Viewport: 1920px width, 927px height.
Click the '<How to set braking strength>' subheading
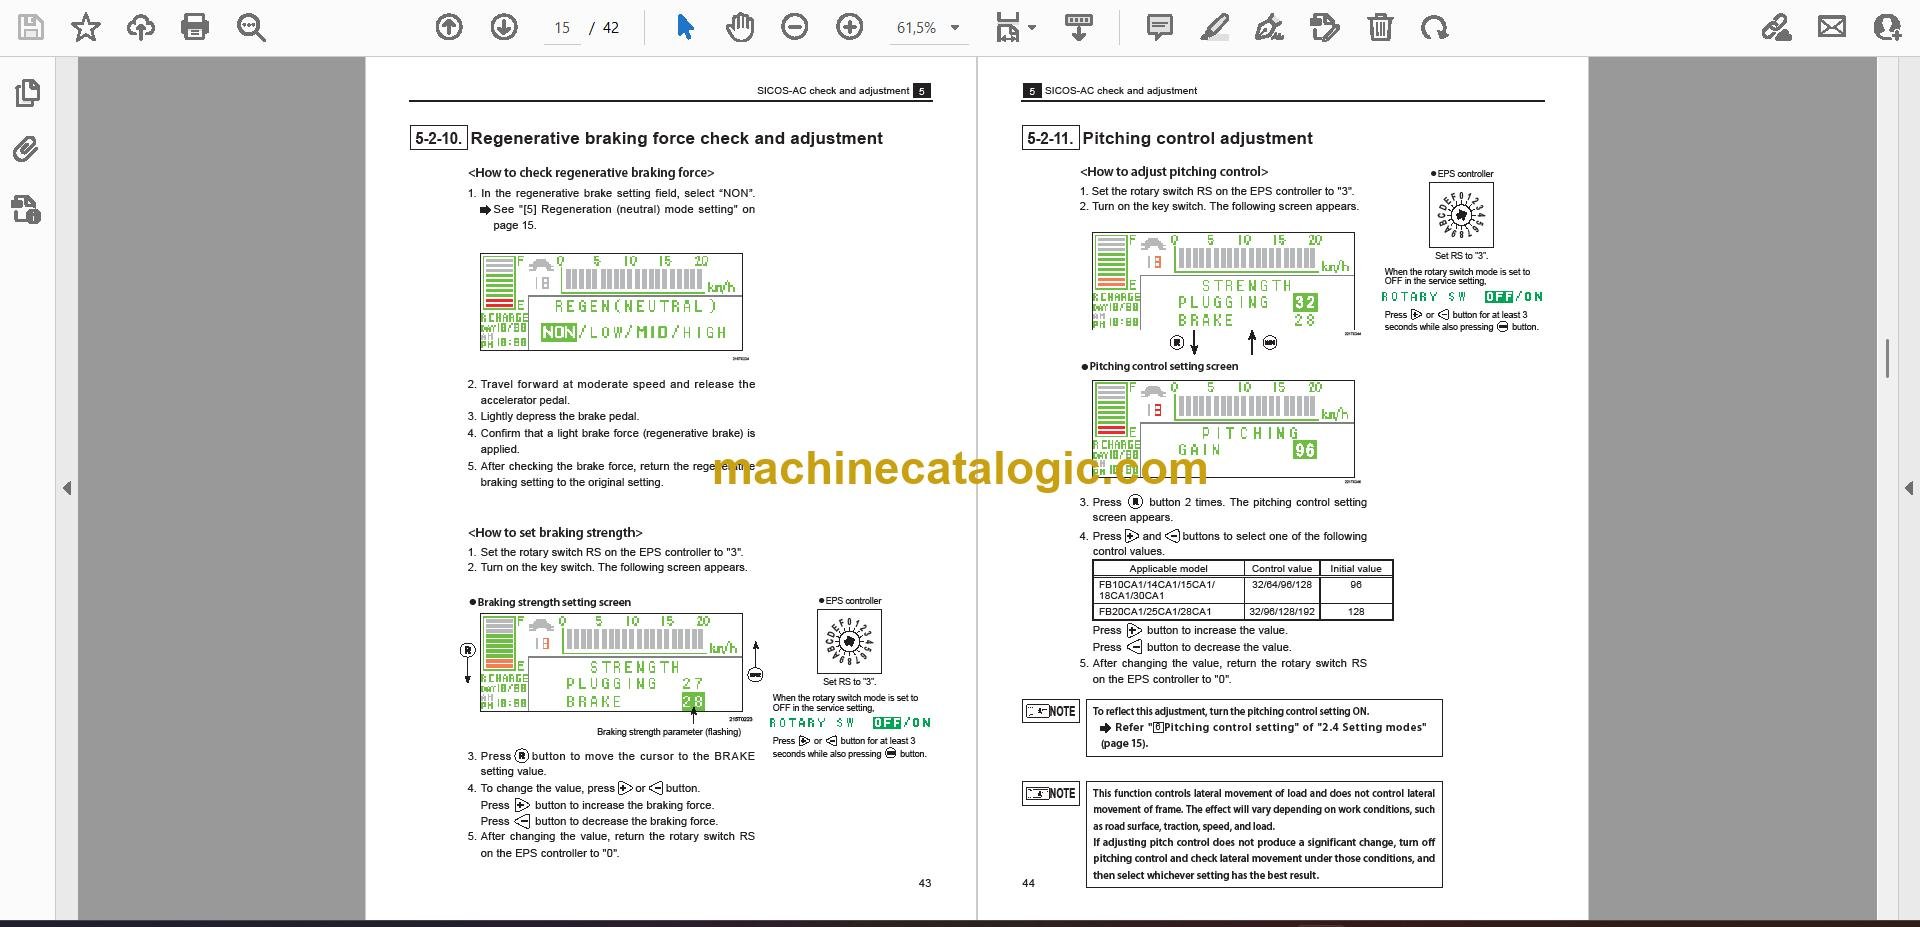point(555,532)
